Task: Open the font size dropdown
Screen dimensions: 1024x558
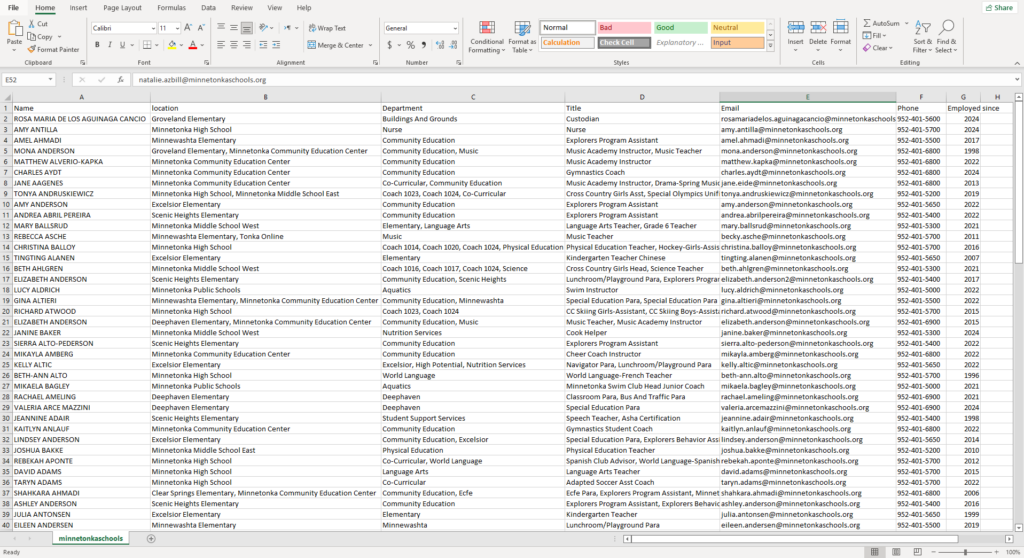Action: [x=177, y=28]
